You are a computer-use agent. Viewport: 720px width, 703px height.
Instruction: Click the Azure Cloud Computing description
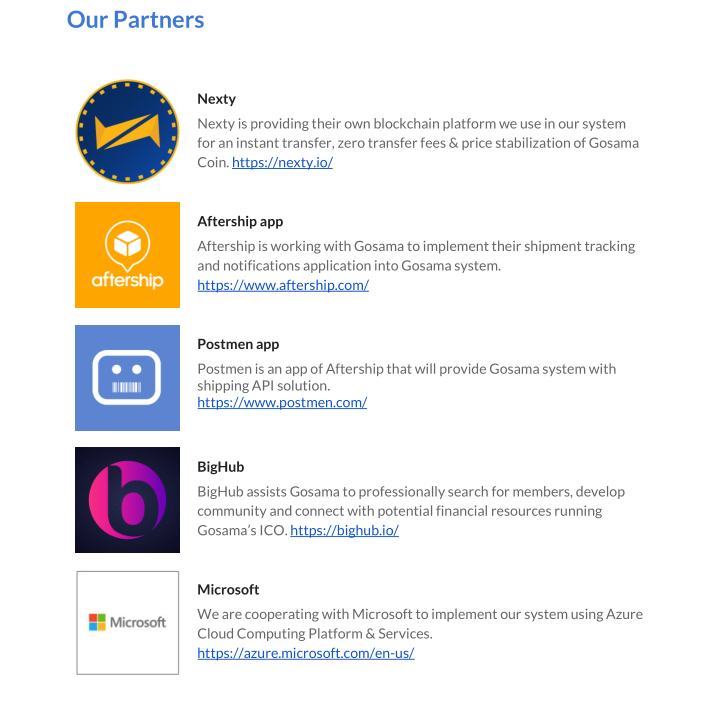pyautogui.click(x=420, y=624)
